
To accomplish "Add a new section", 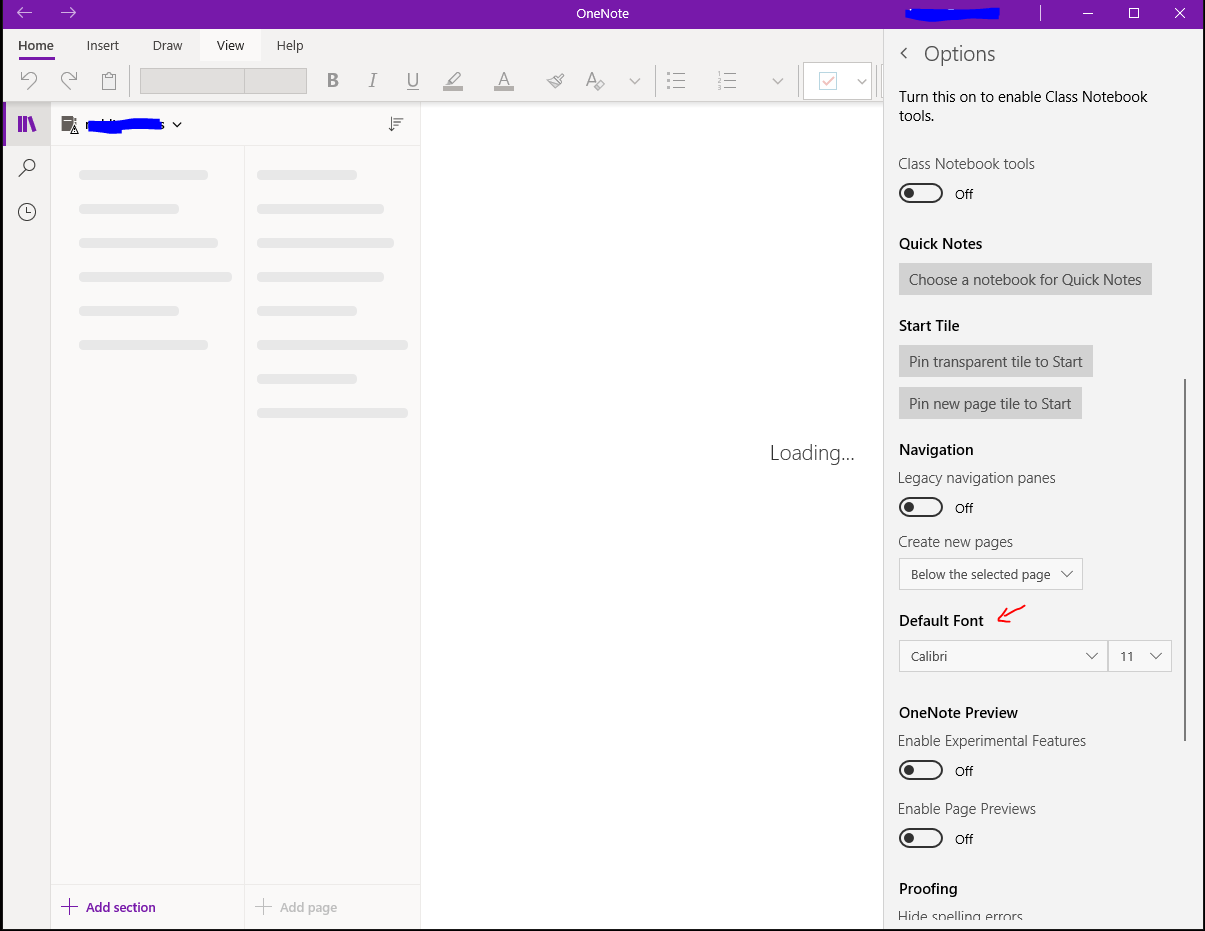I will click(x=107, y=906).
